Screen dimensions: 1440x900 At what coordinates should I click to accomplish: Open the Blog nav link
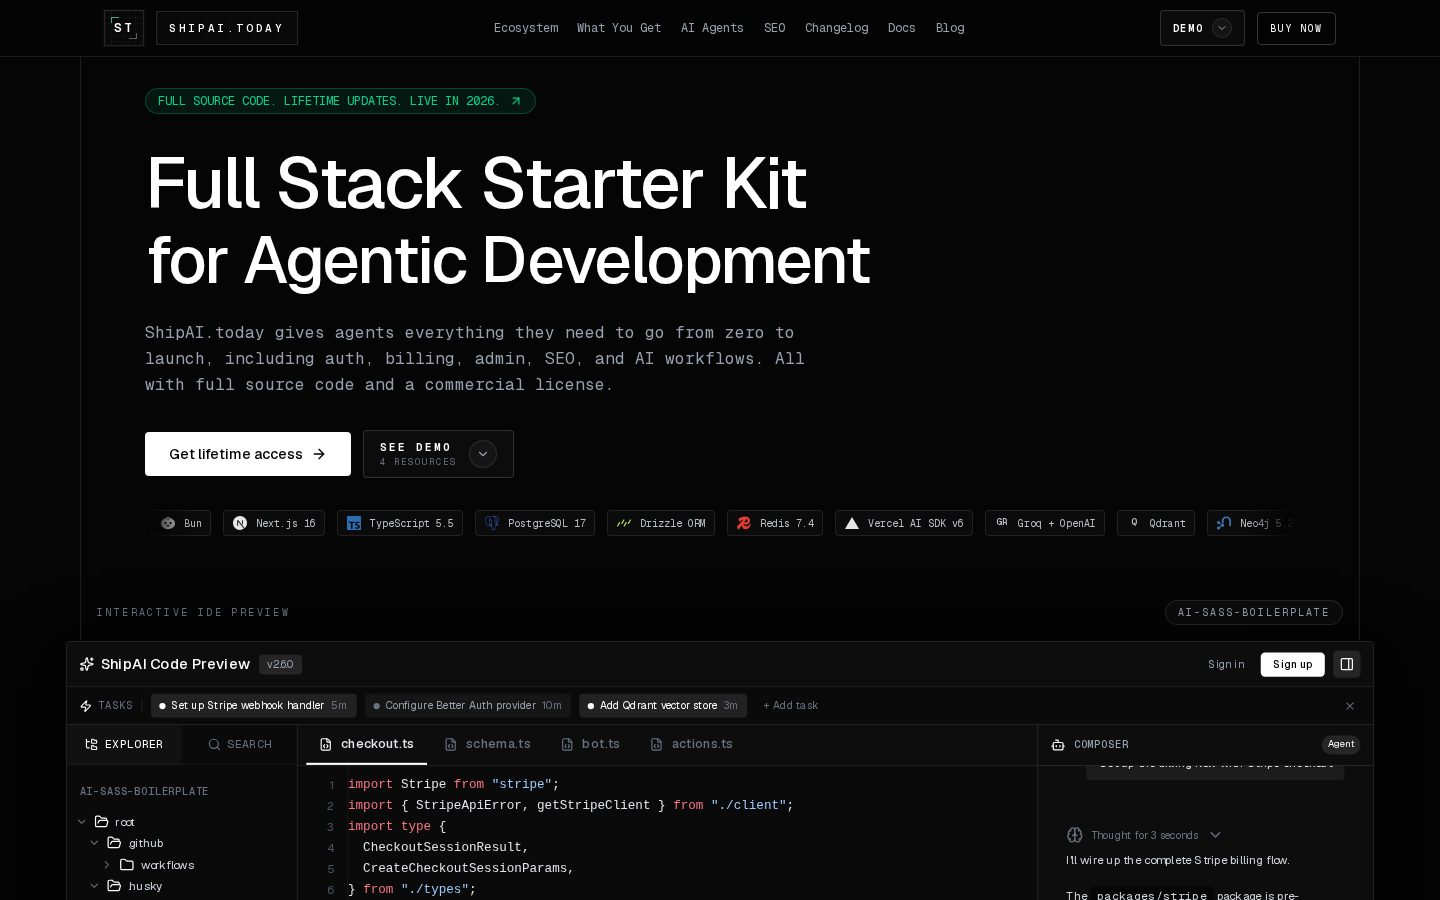pos(950,28)
